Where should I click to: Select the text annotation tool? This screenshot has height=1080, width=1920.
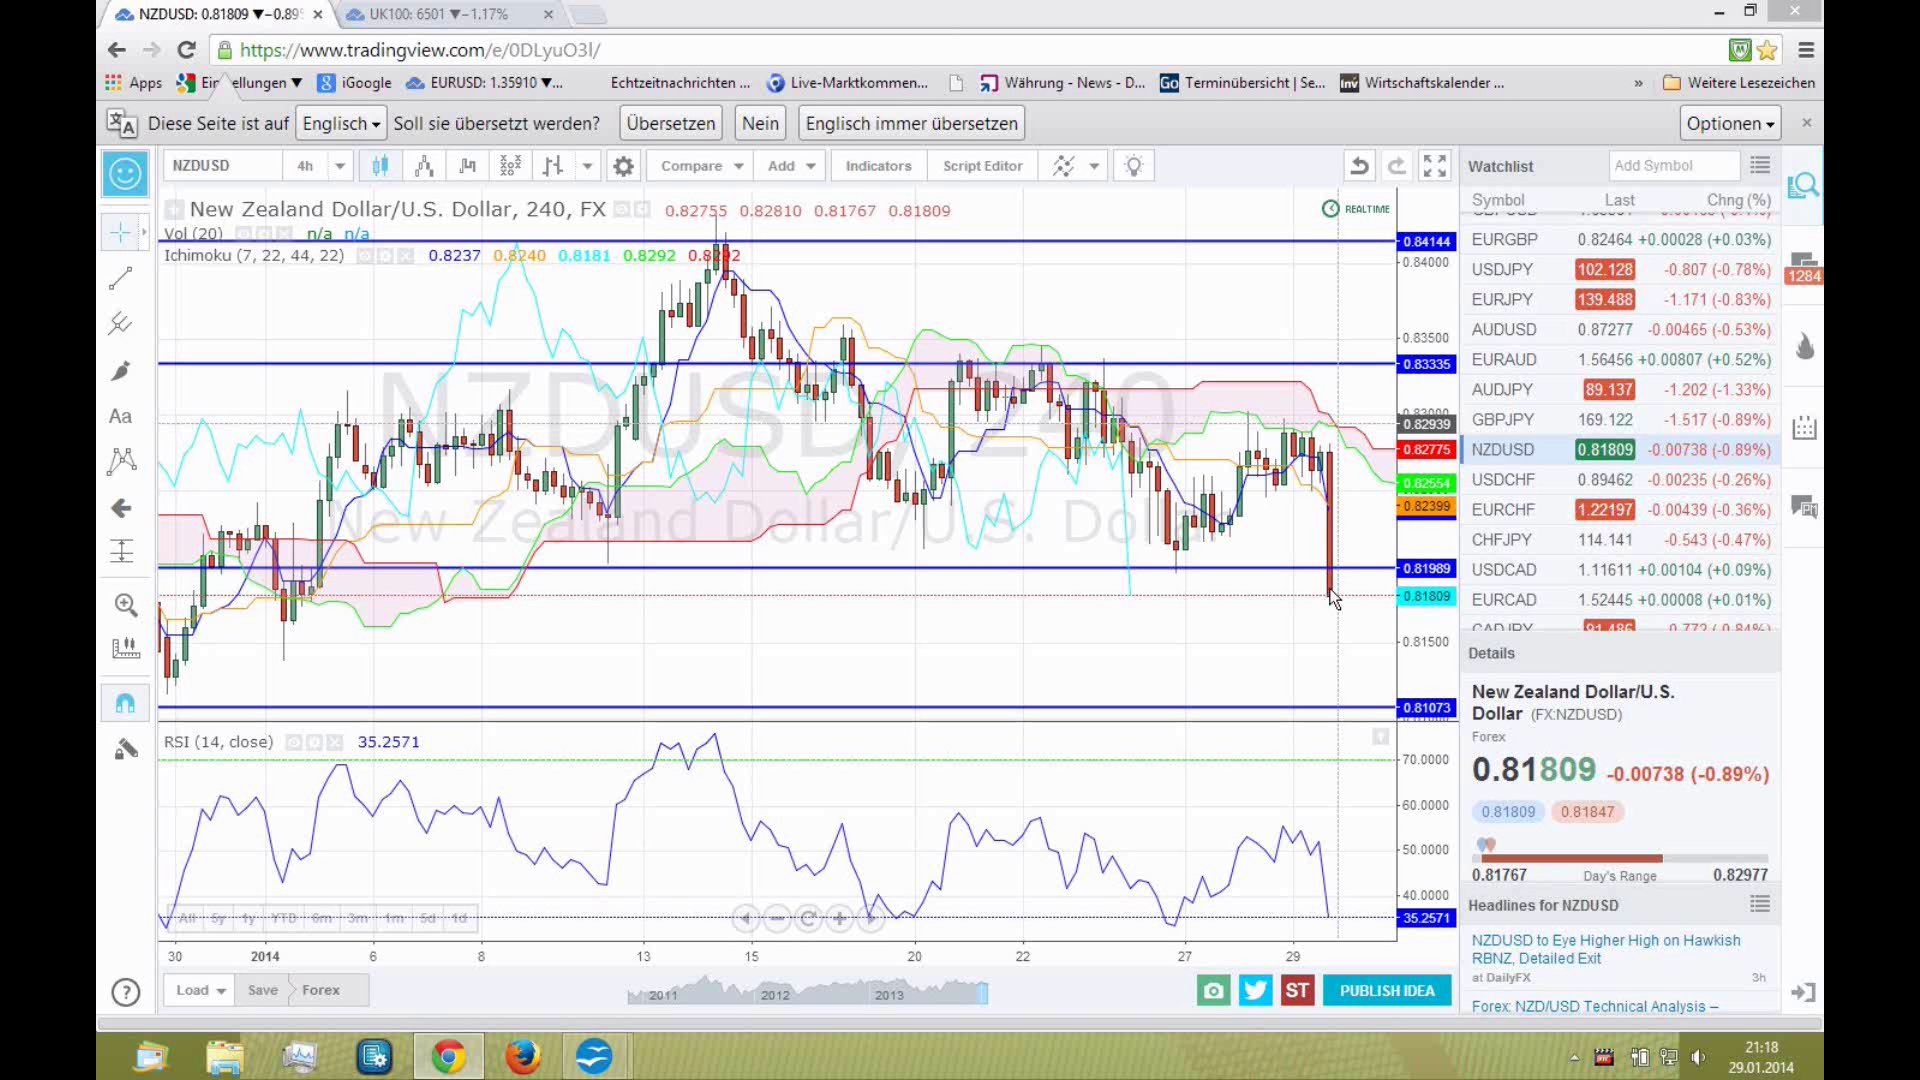point(120,416)
